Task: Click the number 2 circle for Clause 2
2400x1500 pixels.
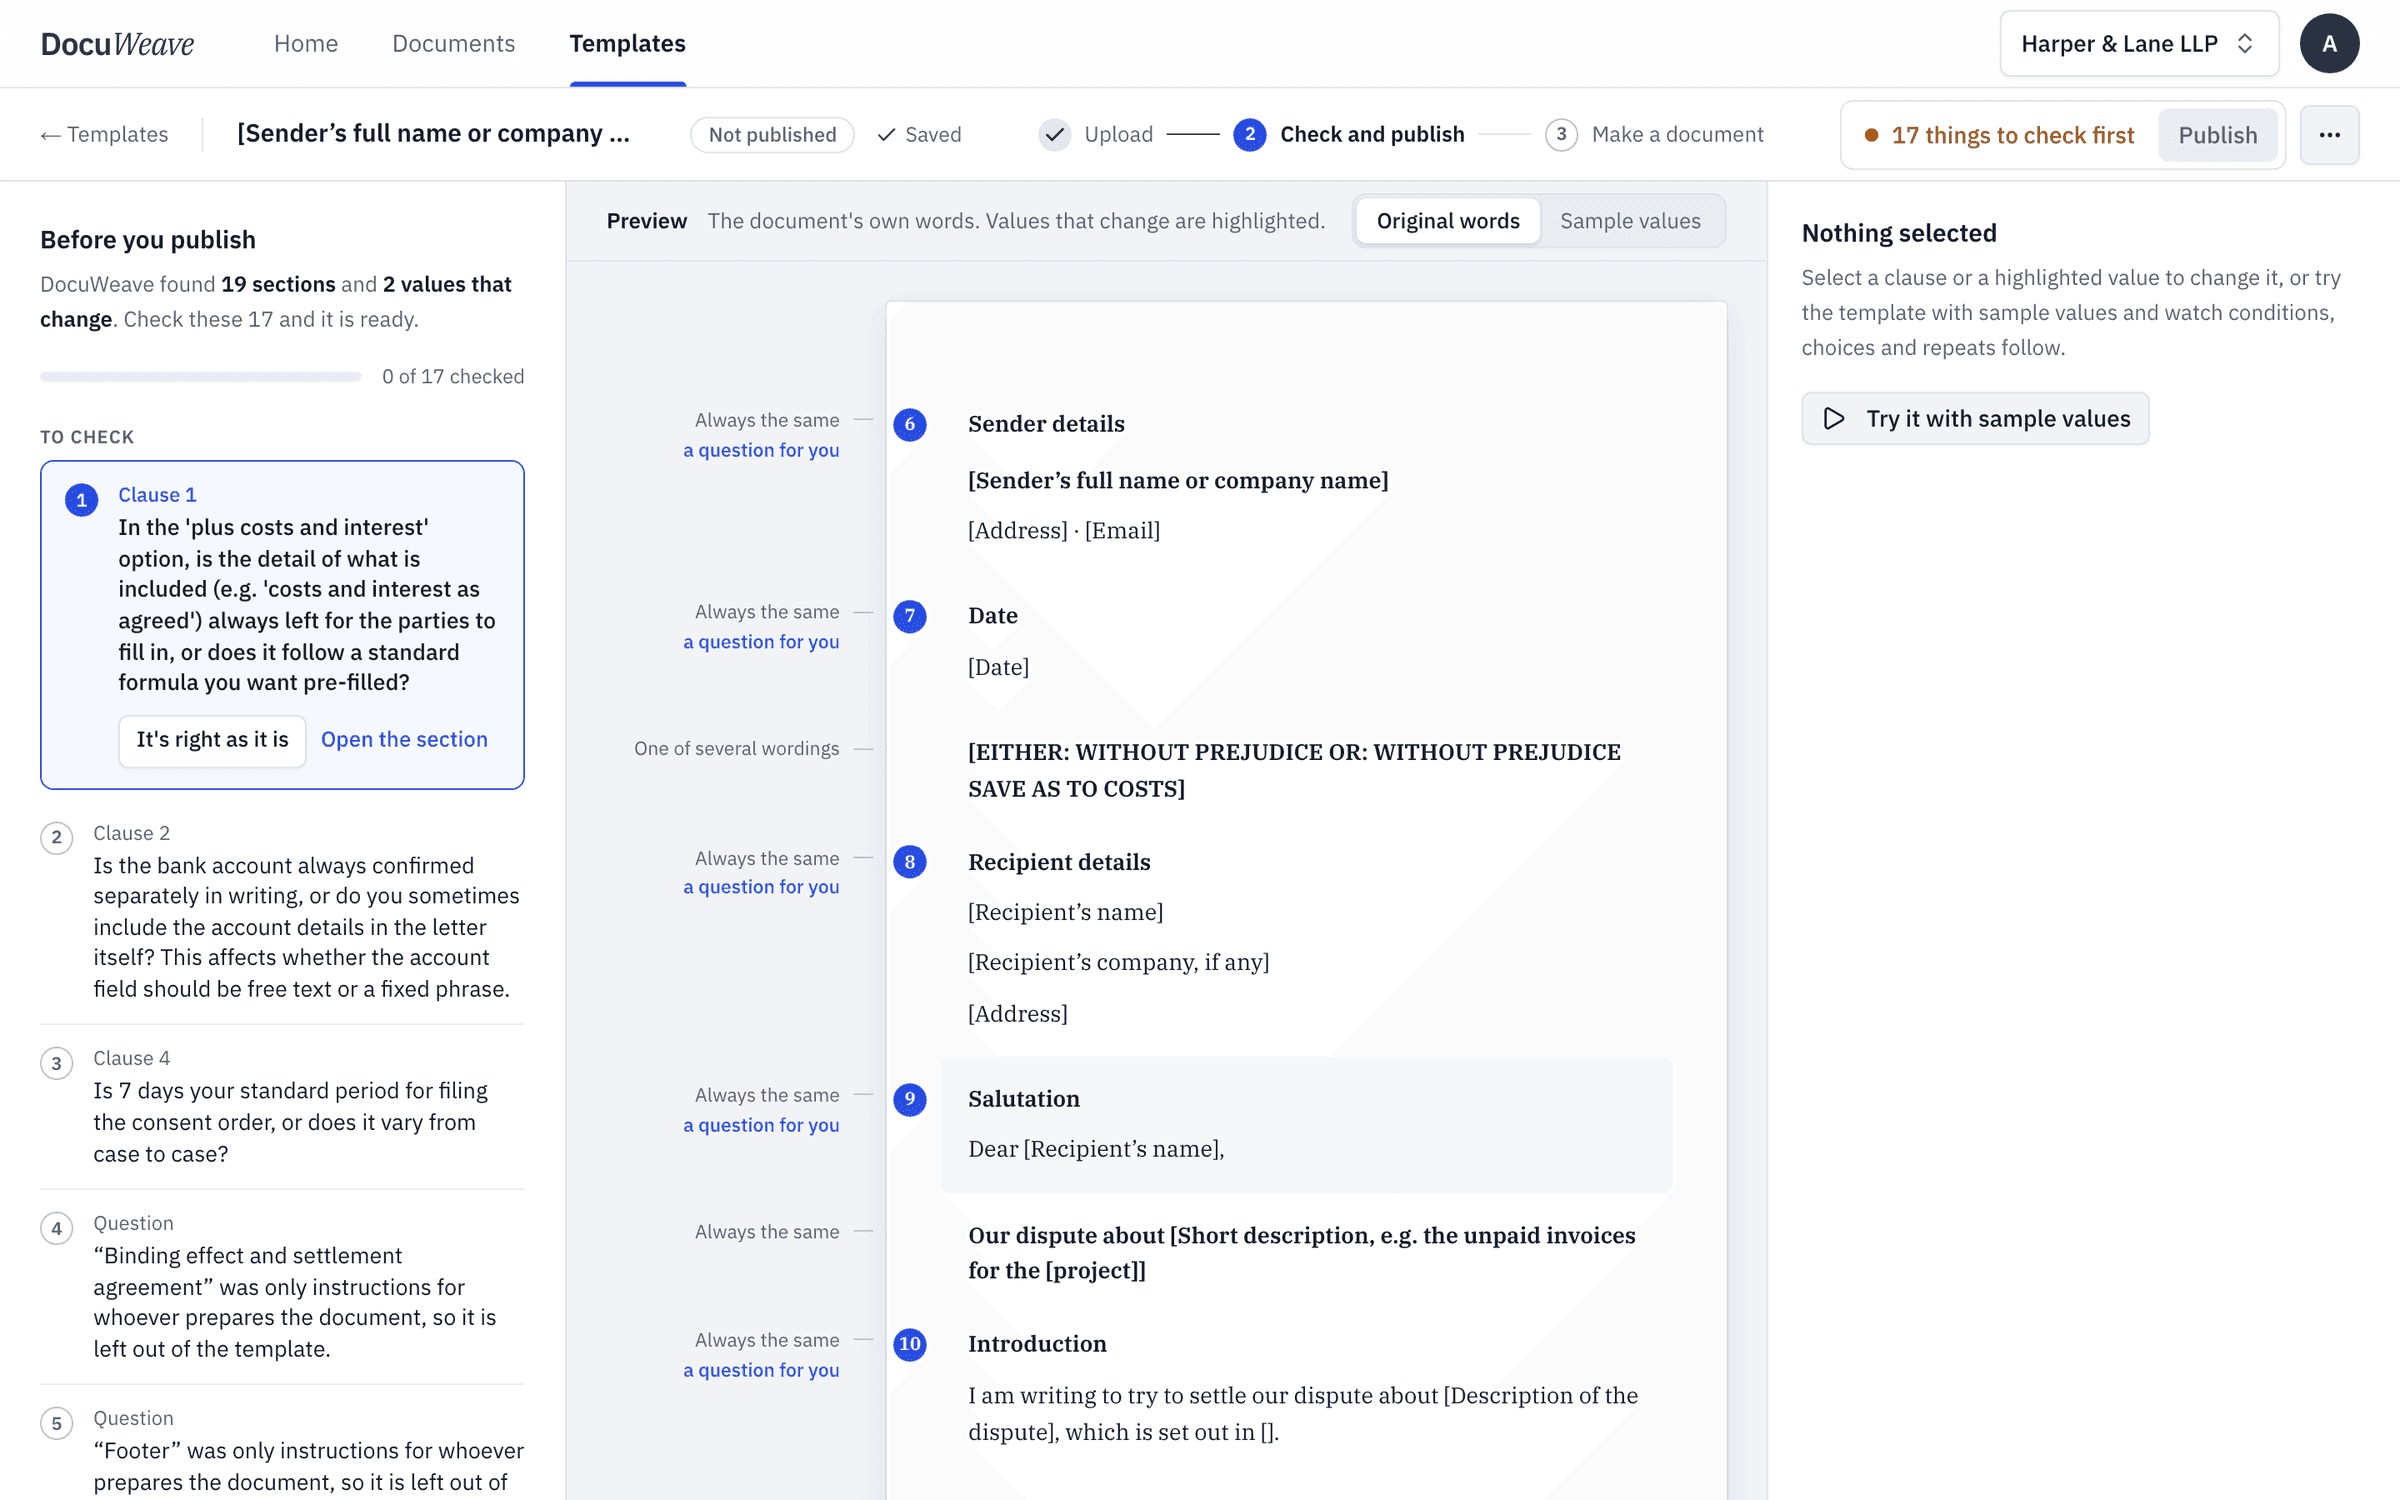Action: 56,838
